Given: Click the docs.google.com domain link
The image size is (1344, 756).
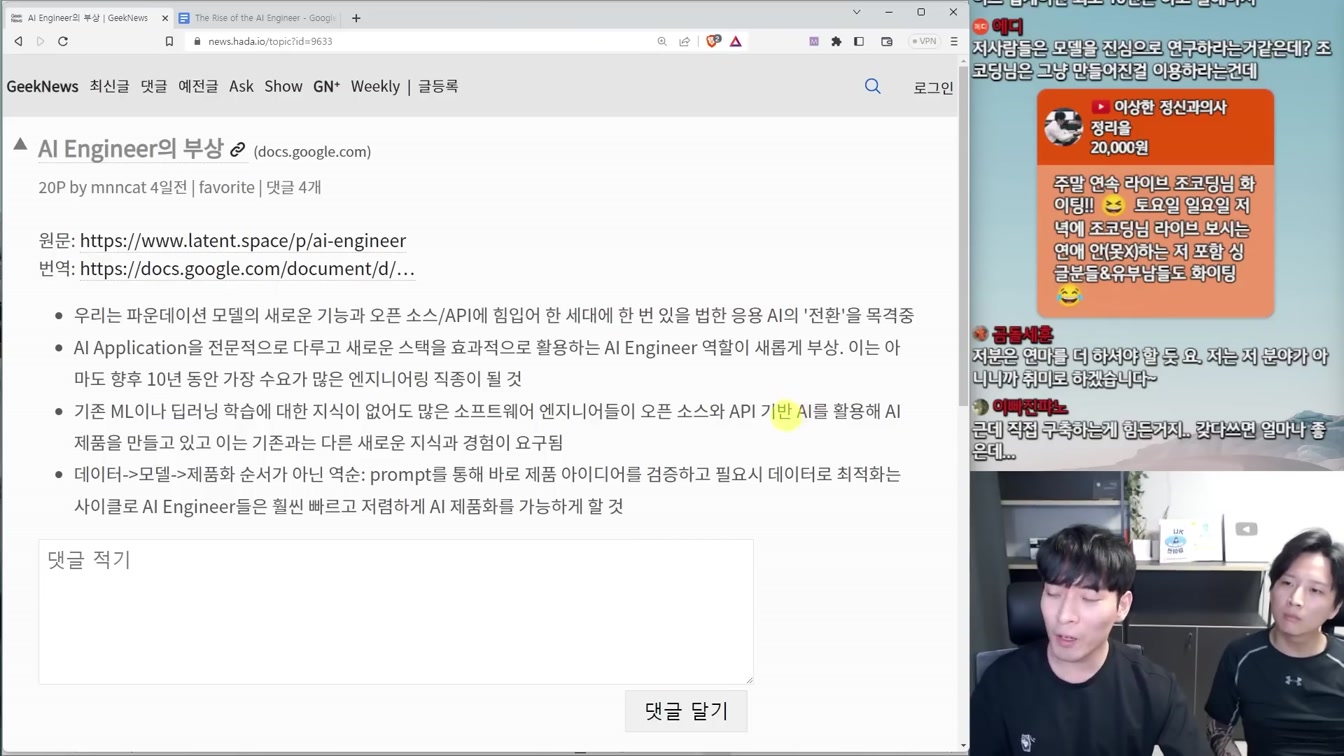Looking at the screenshot, I should [312, 151].
